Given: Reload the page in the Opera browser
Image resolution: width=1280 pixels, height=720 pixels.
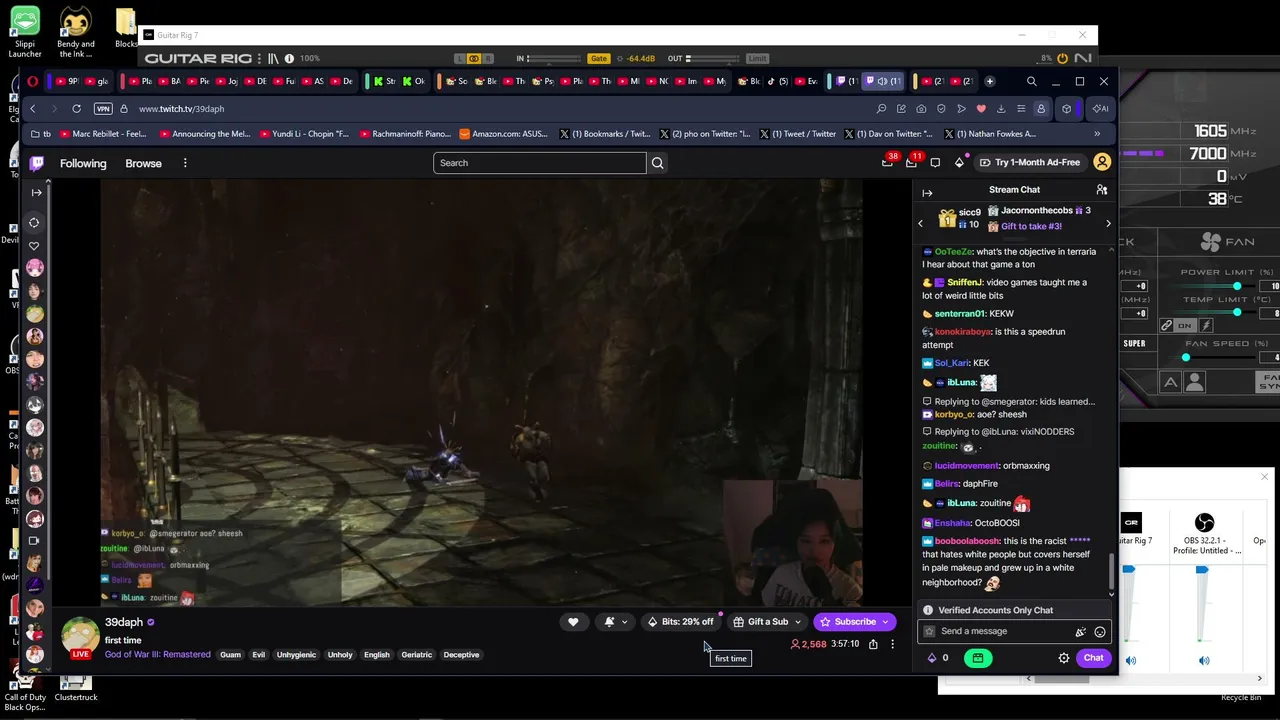Looking at the screenshot, I should tap(76, 108).
